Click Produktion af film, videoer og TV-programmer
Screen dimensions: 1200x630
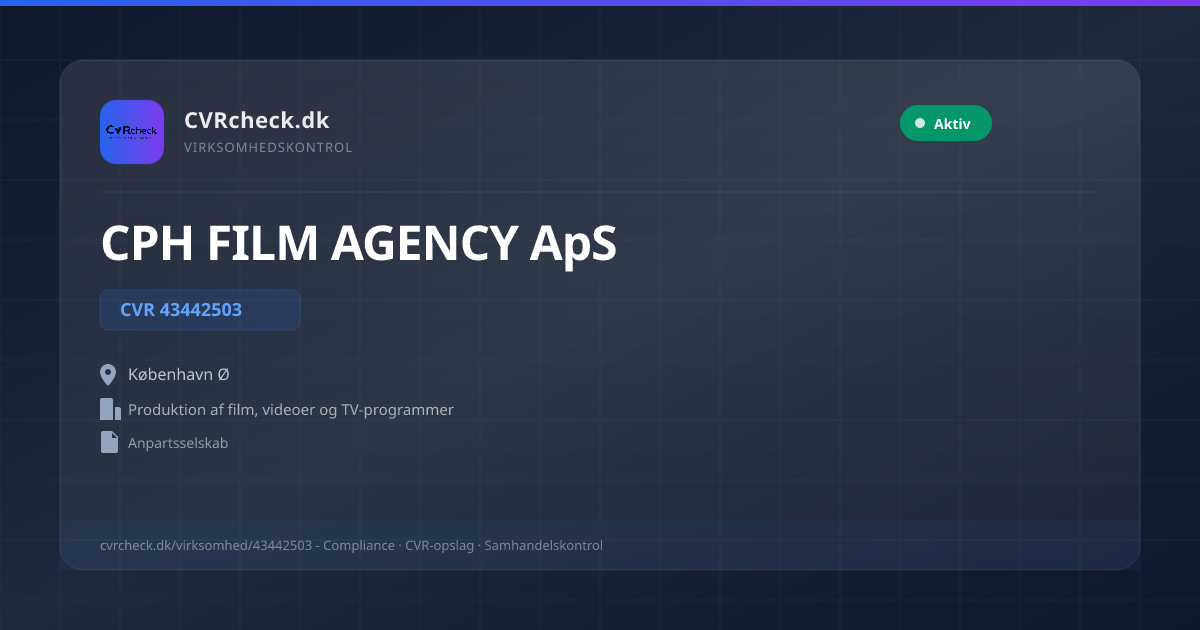[x=291, y=410]
